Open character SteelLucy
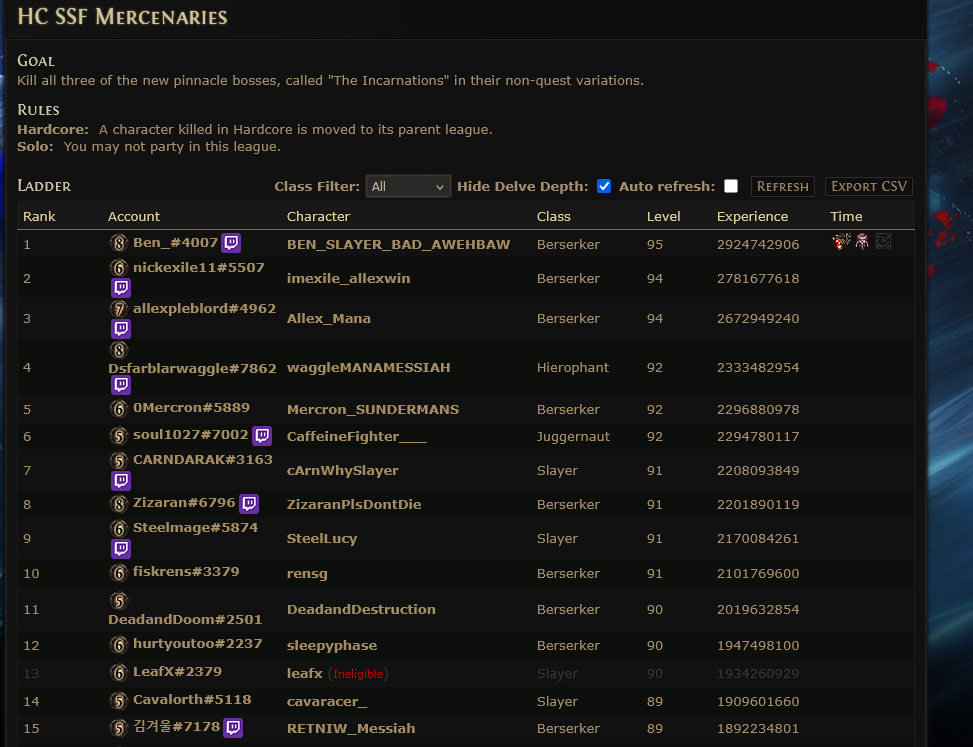Image resolution: width=973 pixels, height=747 pixels. tap(322, 539)
